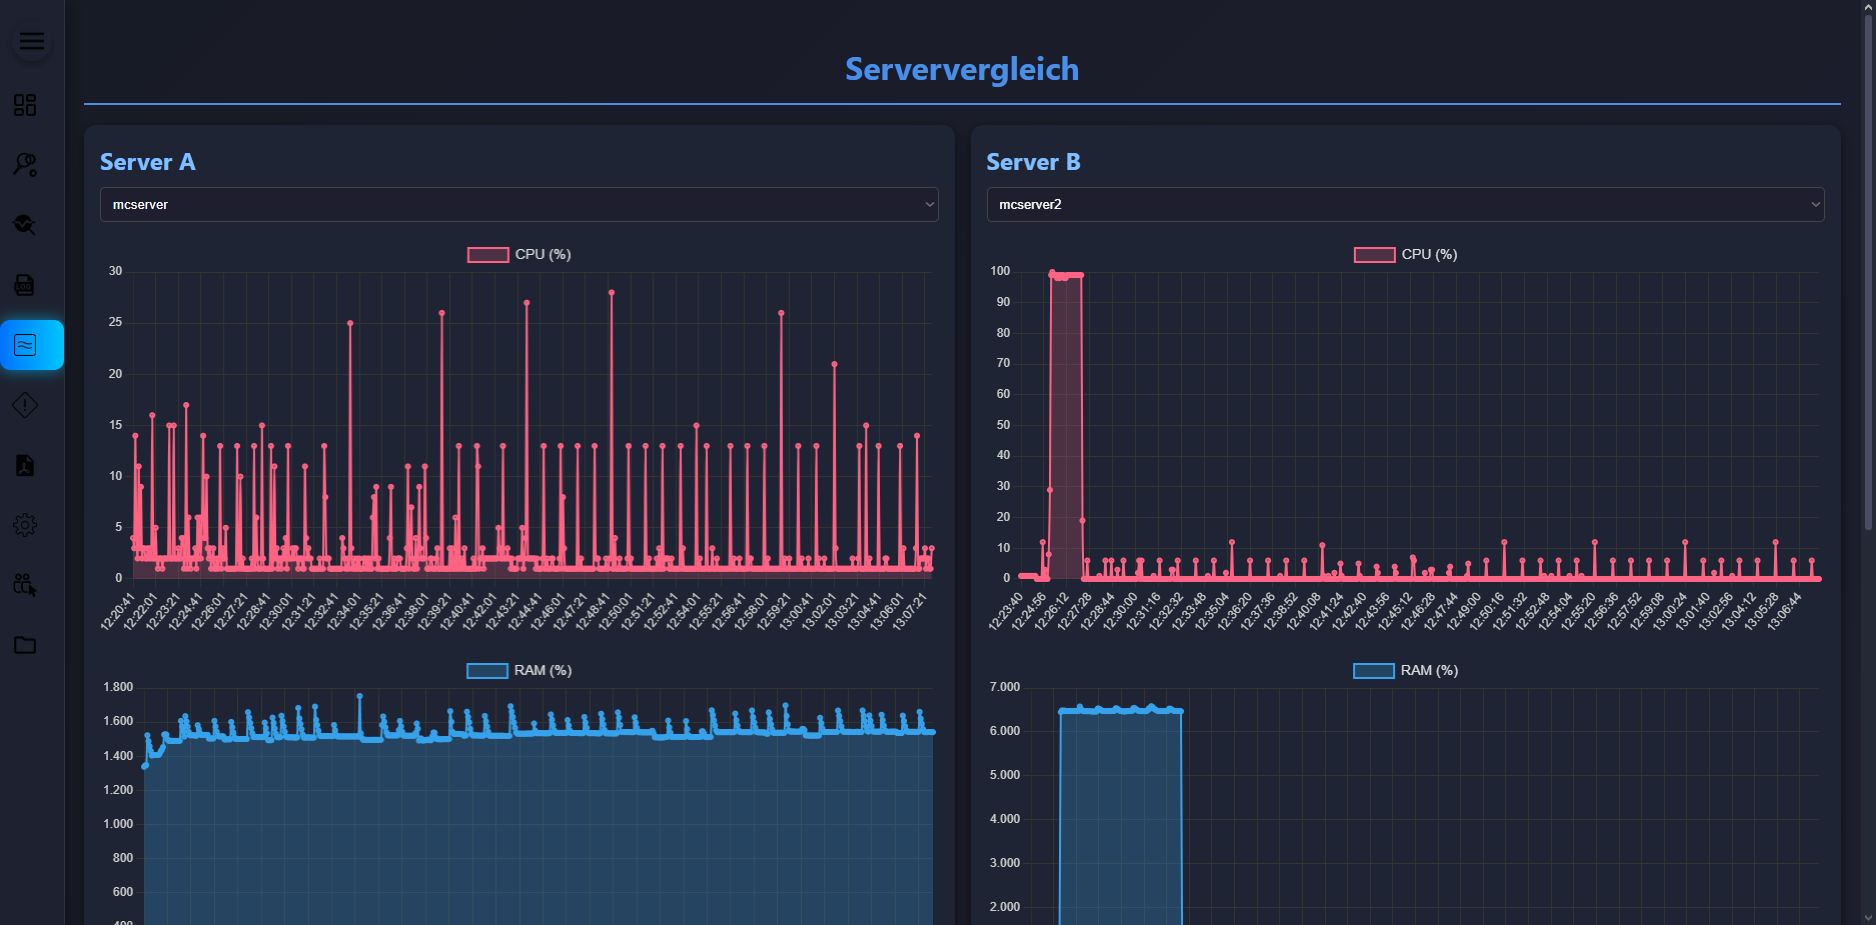Viewport: 1876px width, 925px height.
Task: Click the user management icon in the sidebar
Action: point(25,585)
